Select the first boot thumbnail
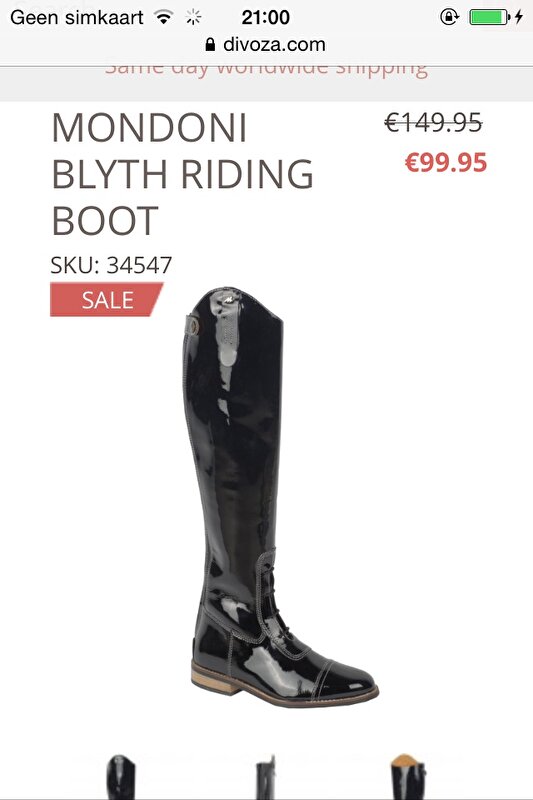 coord(121,777)
